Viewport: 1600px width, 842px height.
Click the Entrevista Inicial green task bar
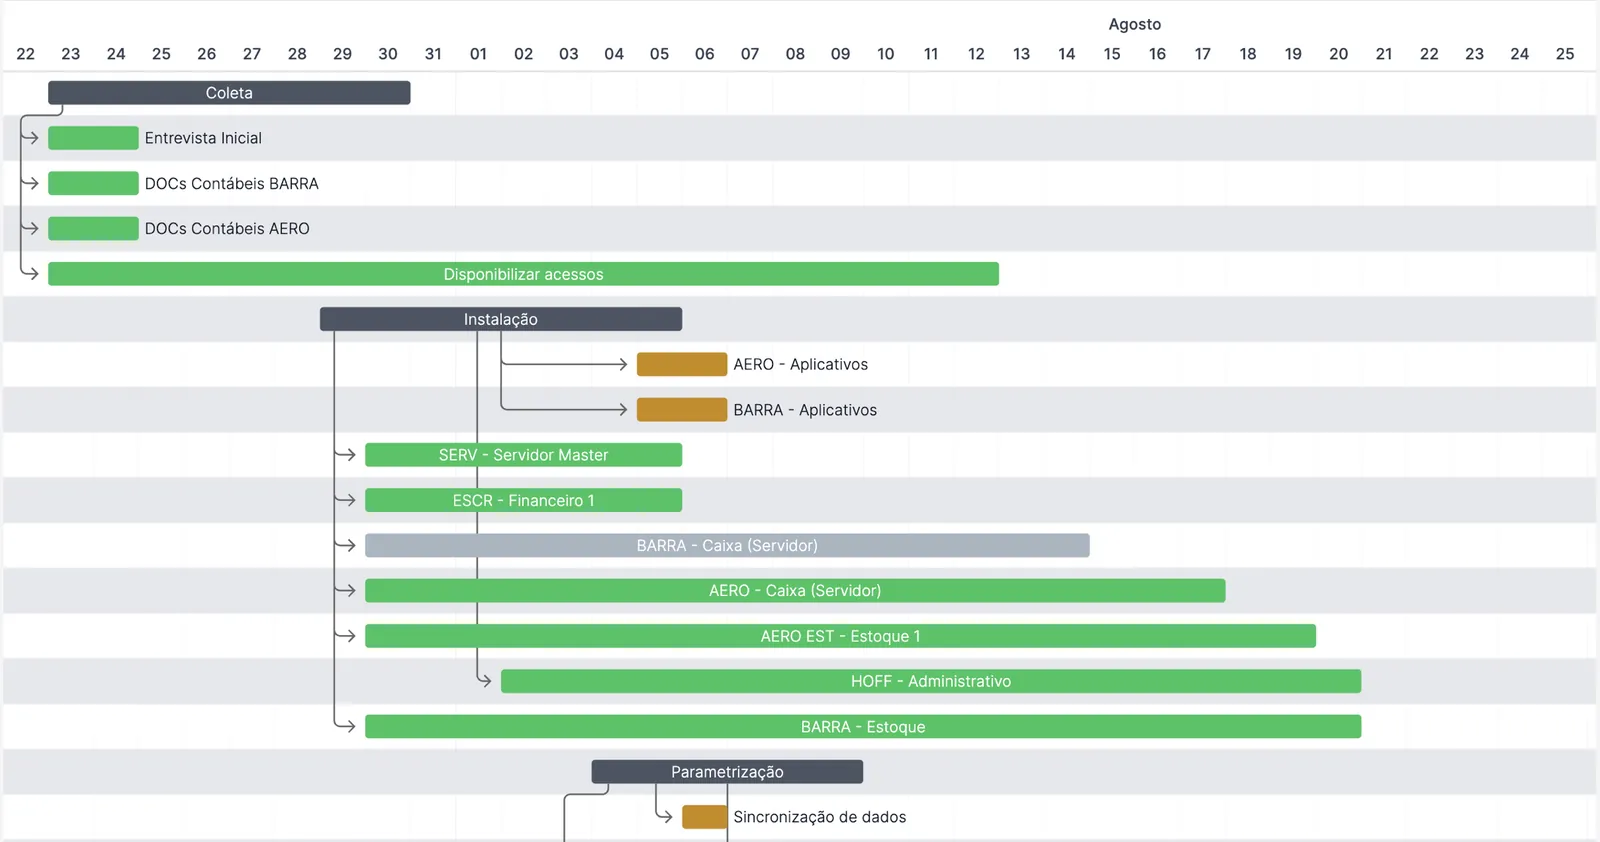point(93,138)
